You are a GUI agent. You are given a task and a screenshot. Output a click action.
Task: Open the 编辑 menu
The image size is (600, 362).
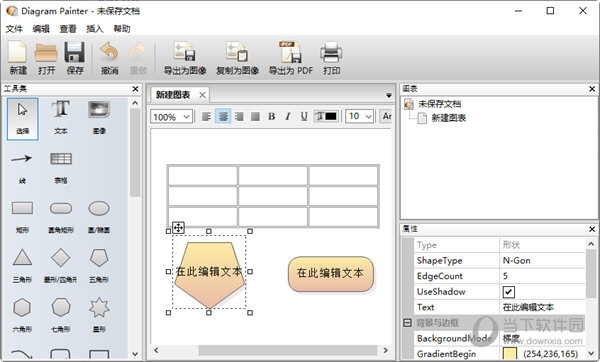(41, 29)
